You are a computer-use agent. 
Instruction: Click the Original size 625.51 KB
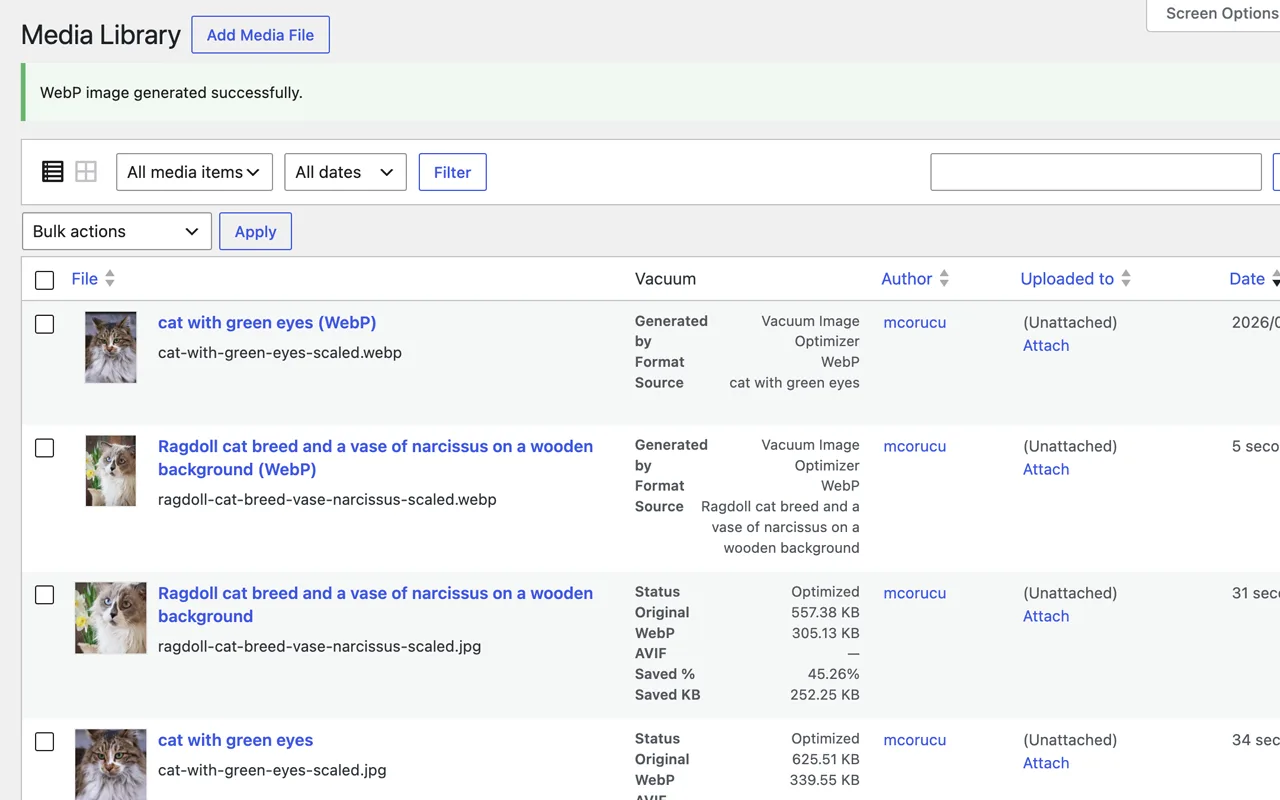point(825,759)
